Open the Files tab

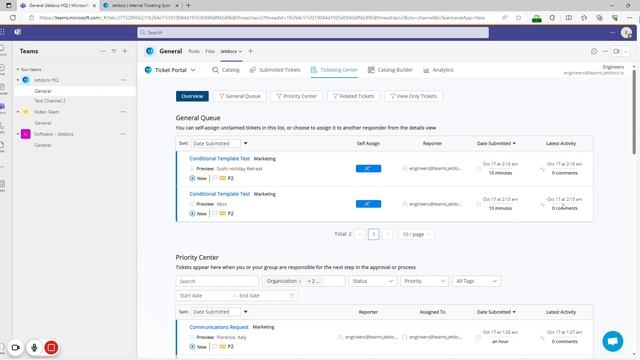pyautogui.click(x=210, y=51)
